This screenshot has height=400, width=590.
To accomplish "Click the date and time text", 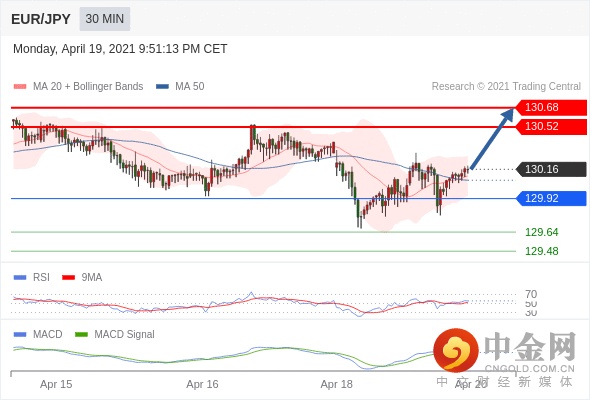I will (x=120, y=49).
